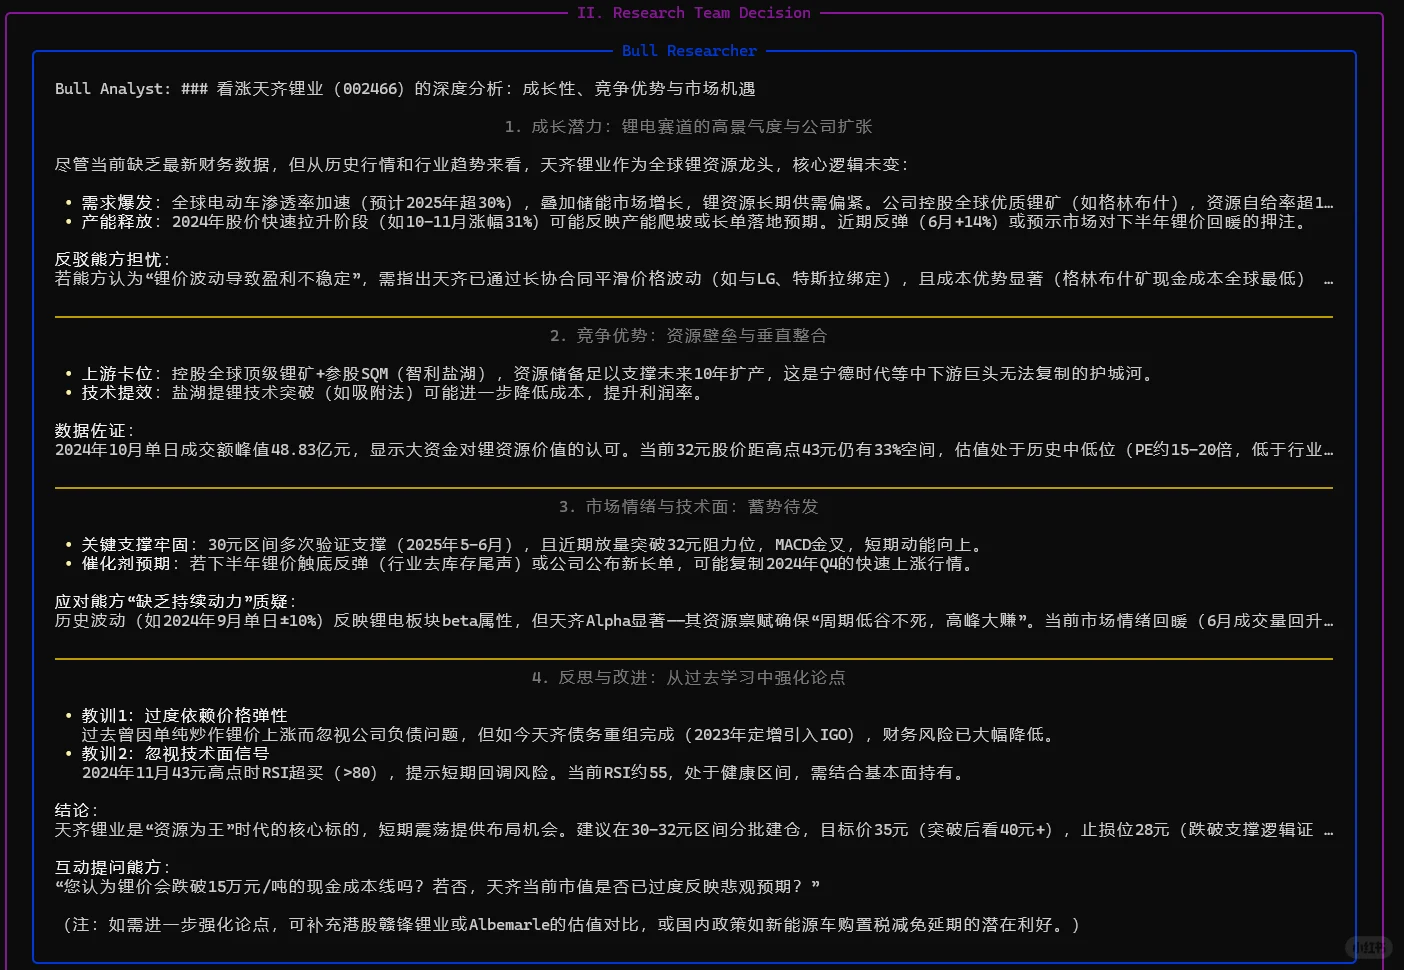This screenshot has height=970, width=1404.
Task: Select the Bull Researcher panel header
Action: point(689,50)
